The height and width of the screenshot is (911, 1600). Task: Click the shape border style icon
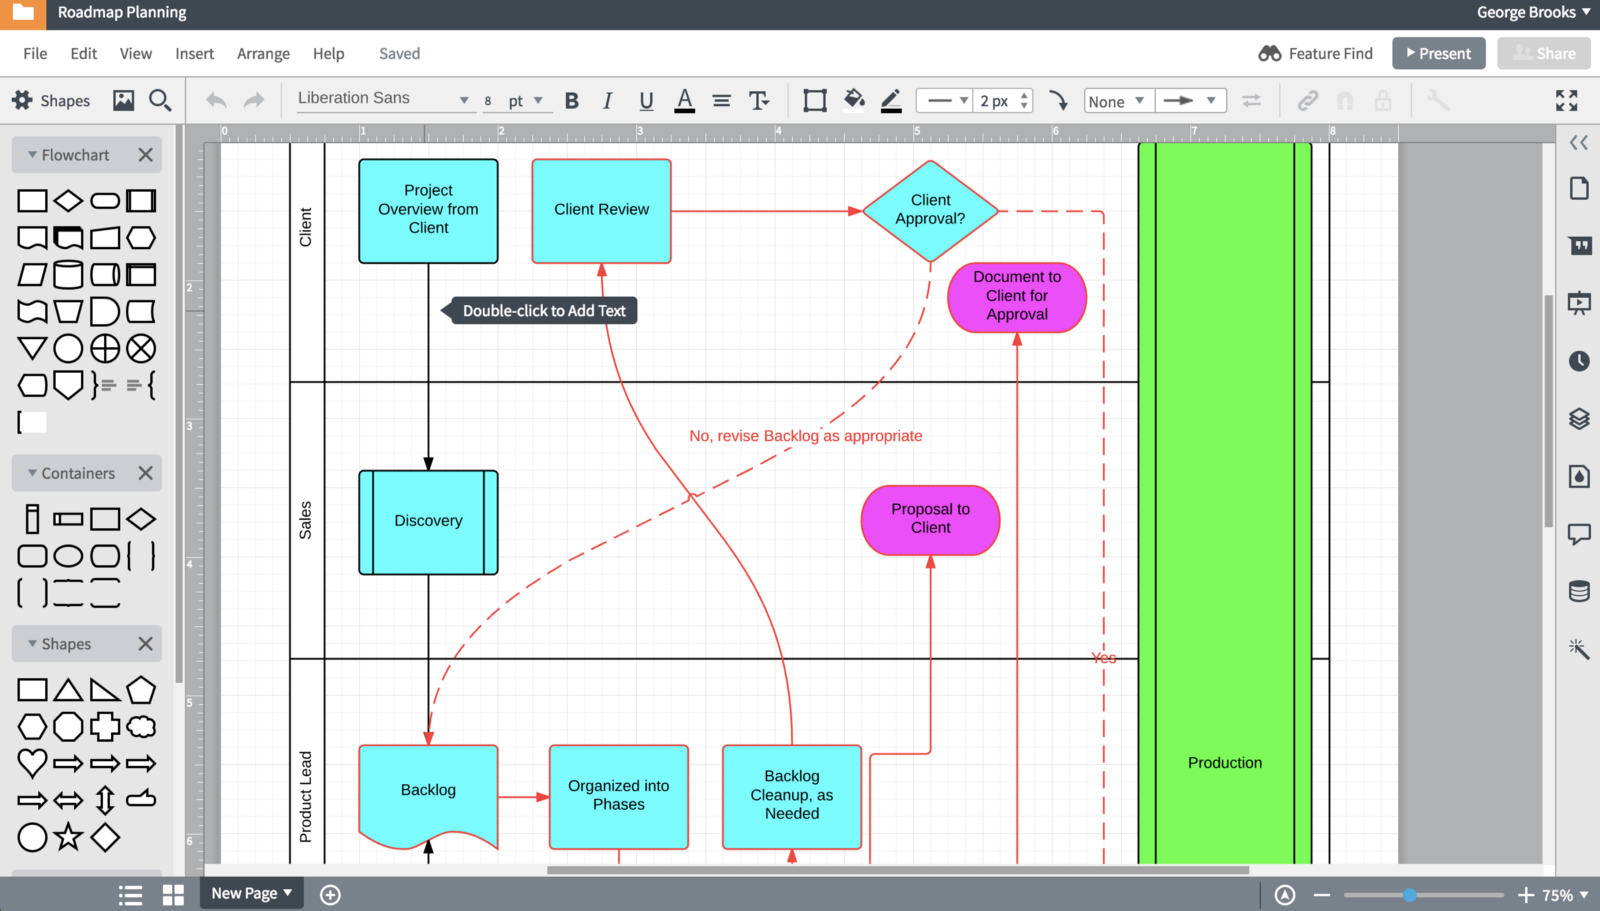pos(815,101)
